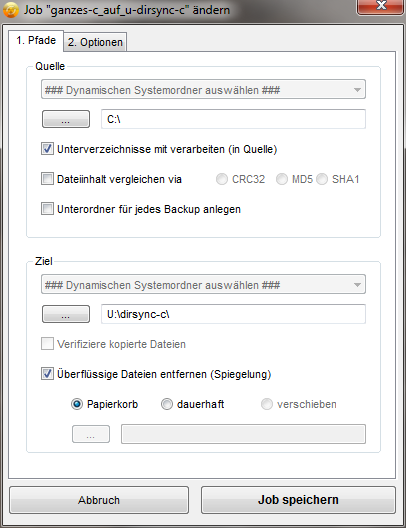Open the destination folder browse button

(66, 314)
